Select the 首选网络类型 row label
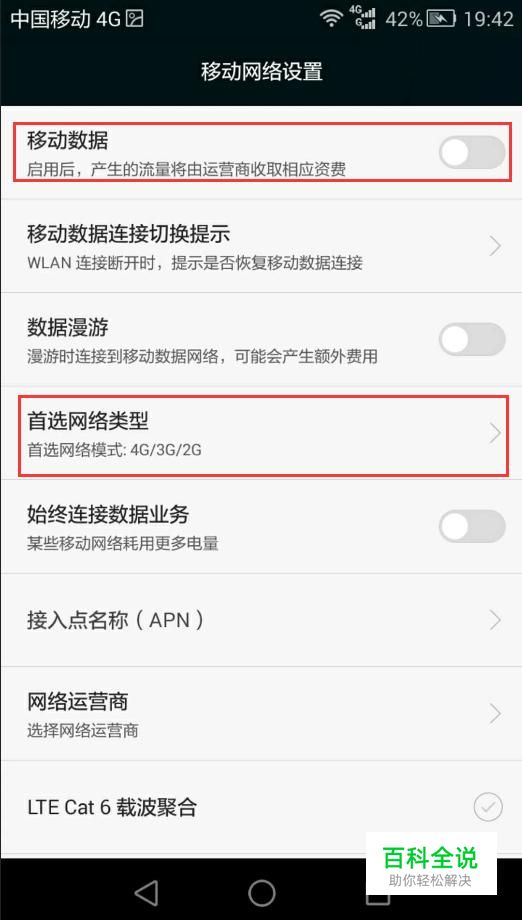 click(x=88, y=420)
